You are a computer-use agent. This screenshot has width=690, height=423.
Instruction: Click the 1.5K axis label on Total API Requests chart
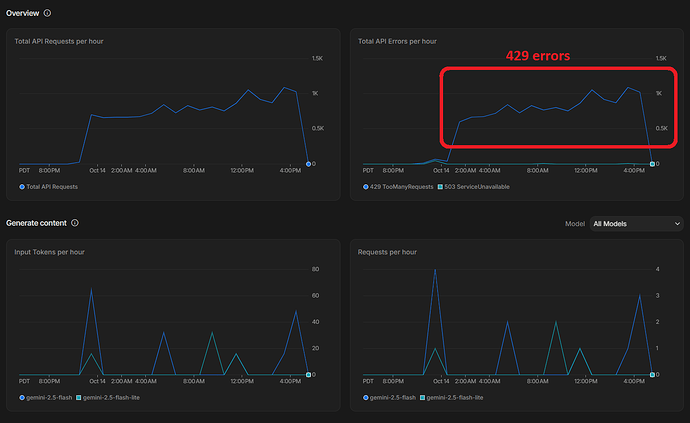point(317,58)
